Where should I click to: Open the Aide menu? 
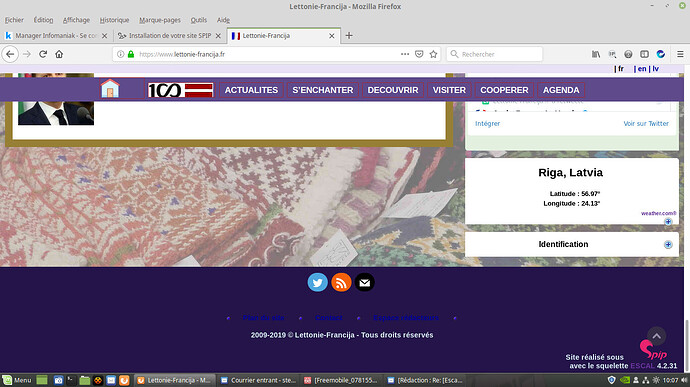(223, 20)
